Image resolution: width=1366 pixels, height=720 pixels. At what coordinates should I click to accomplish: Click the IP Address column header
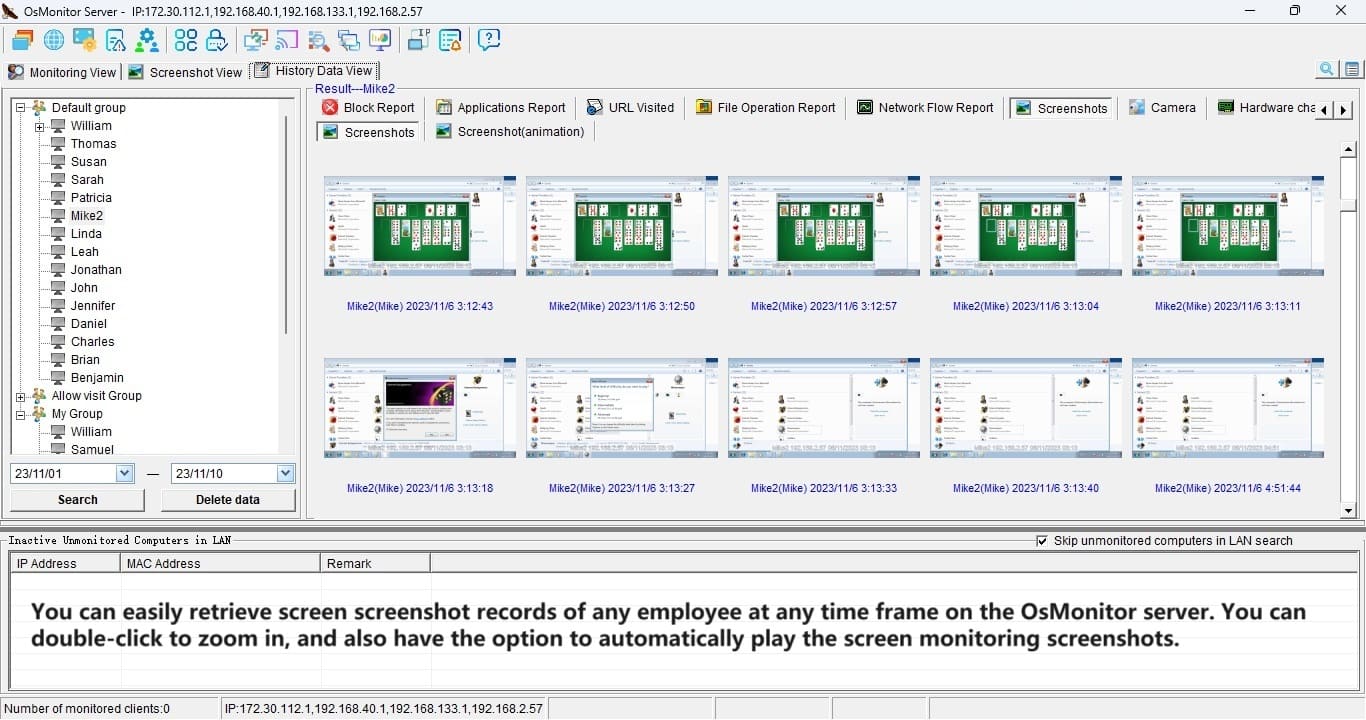[65, 564]
